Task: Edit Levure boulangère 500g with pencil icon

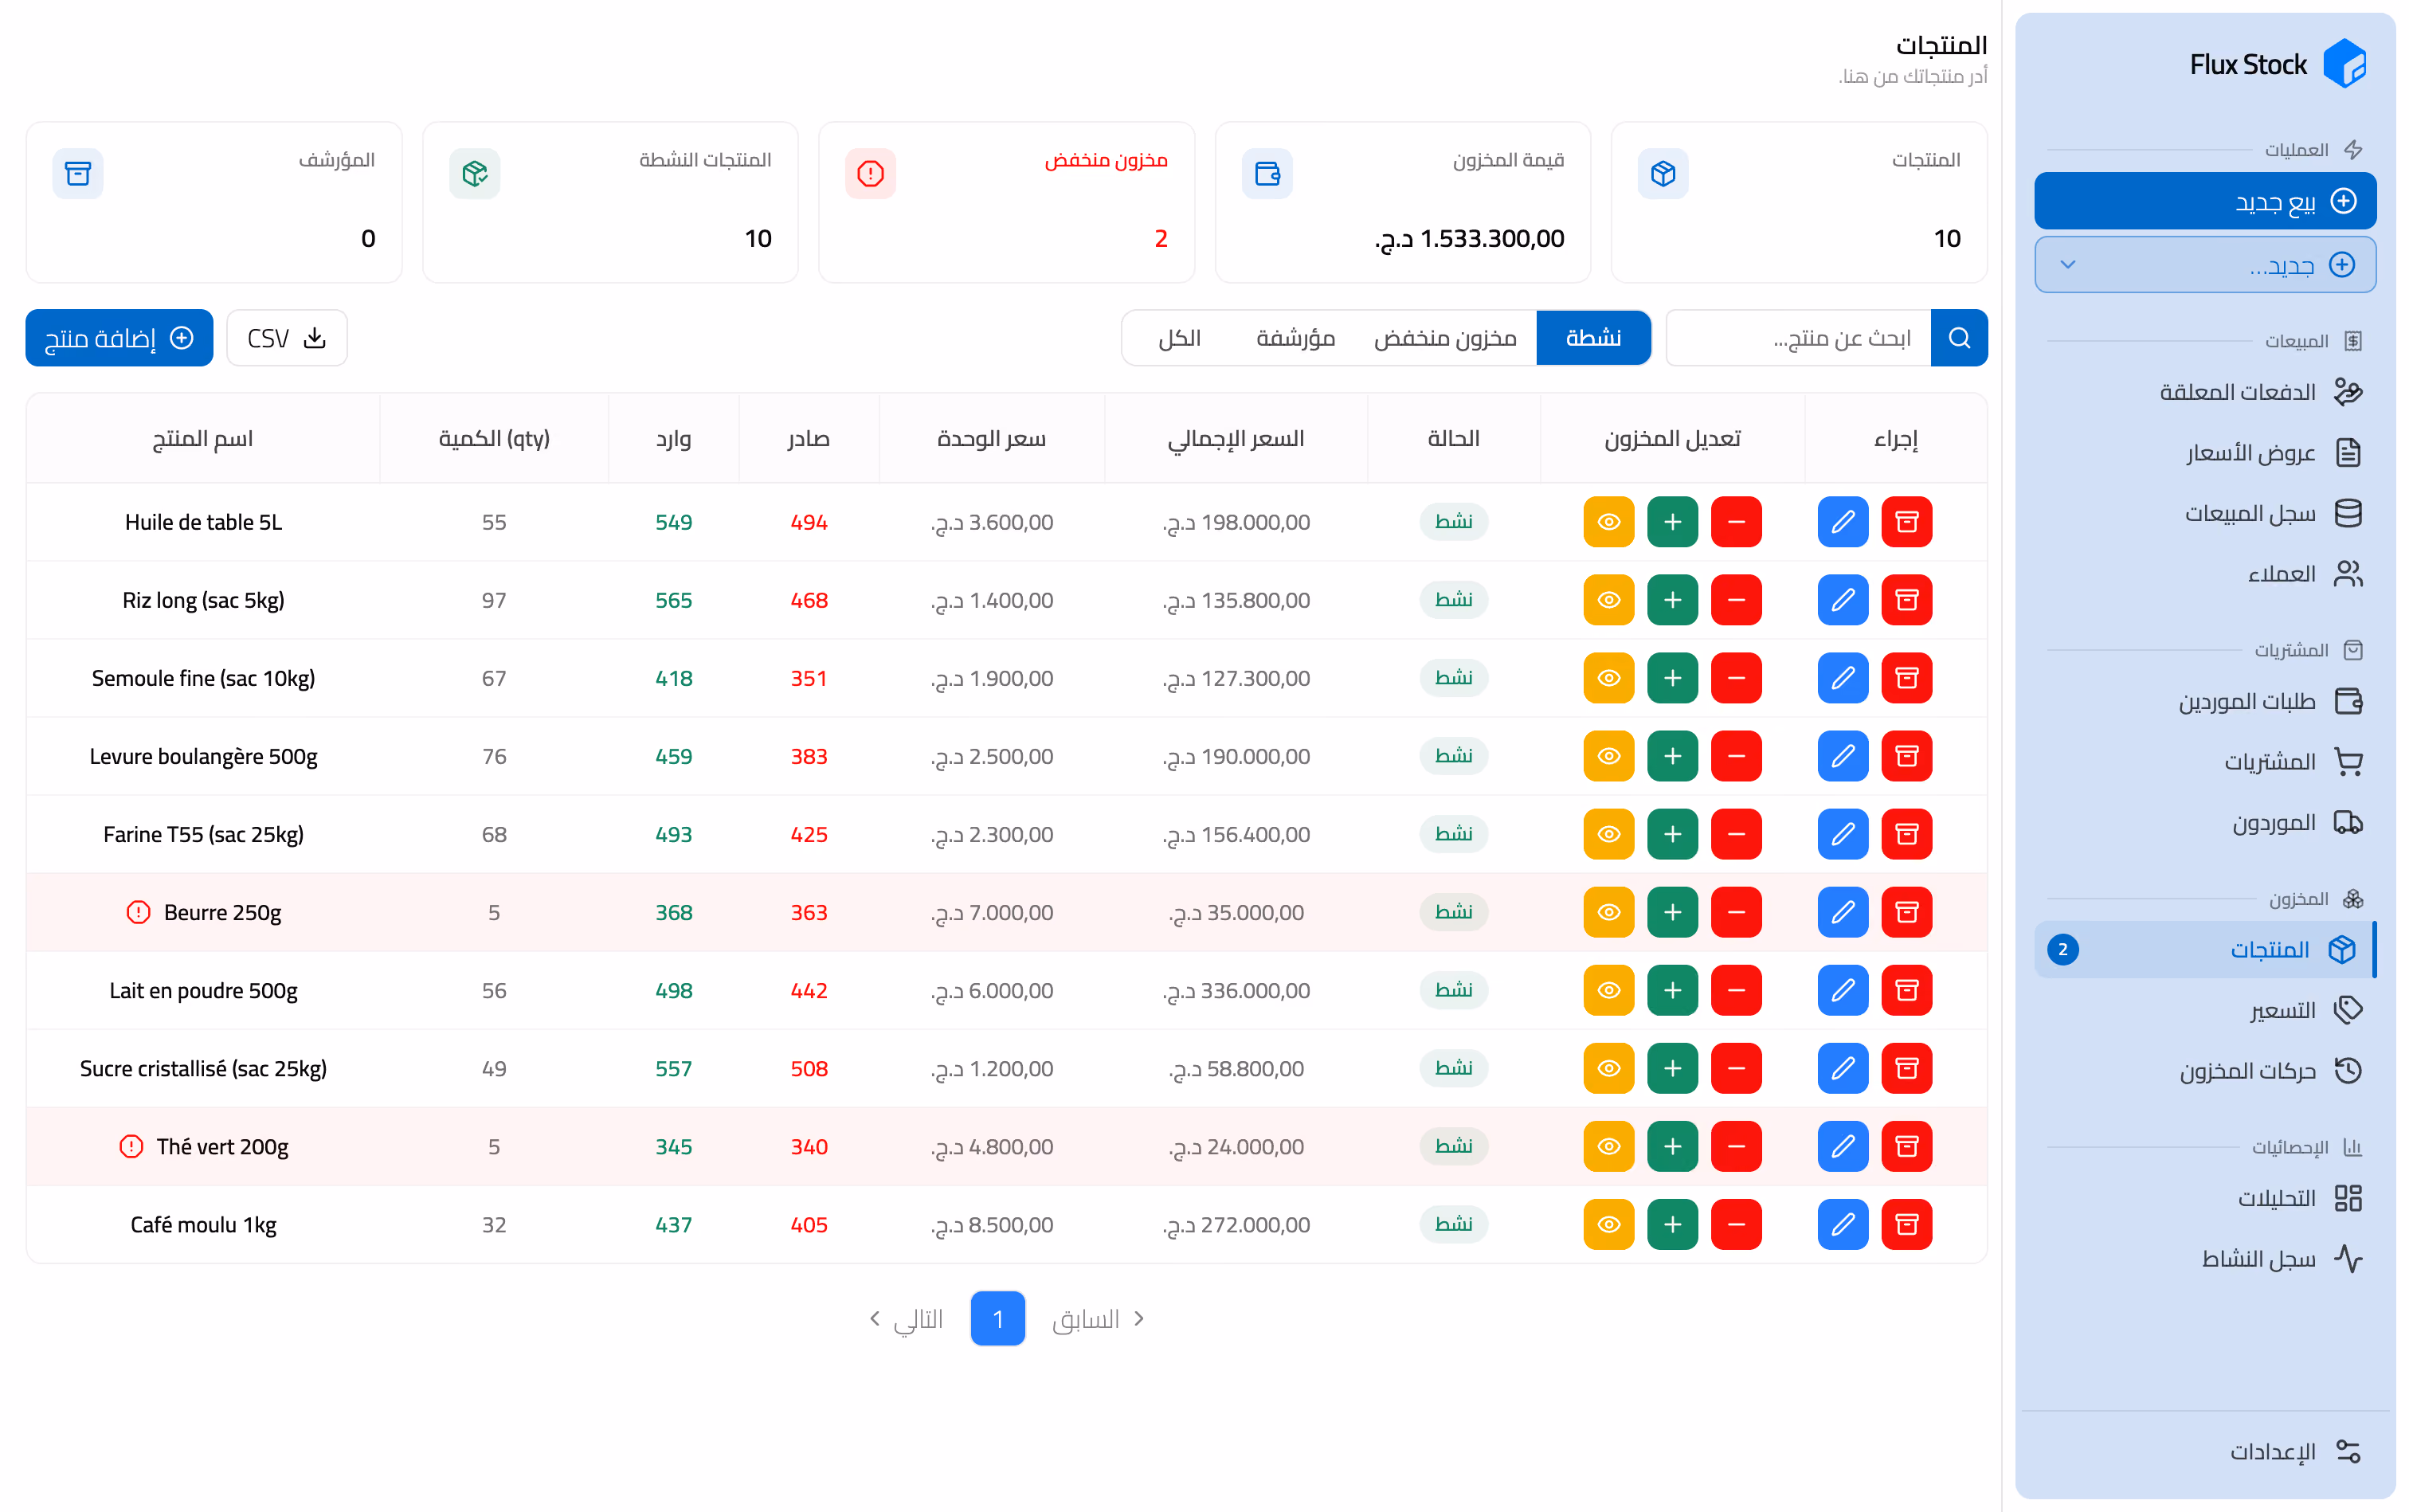Action: (1843, 756)
